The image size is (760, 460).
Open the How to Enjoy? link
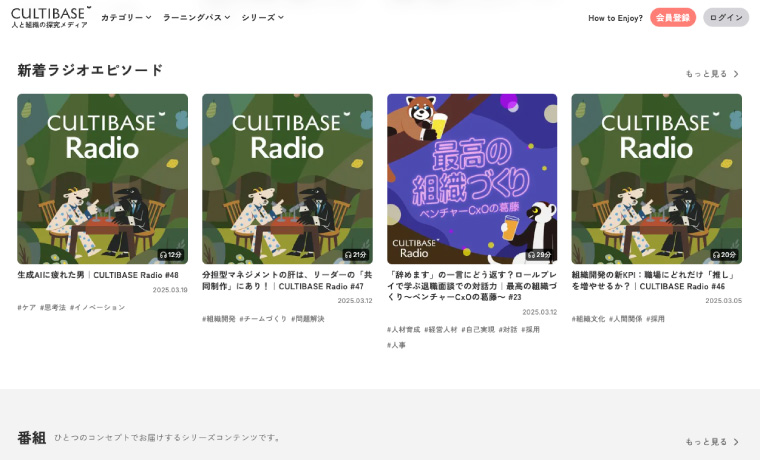(615, 18)
